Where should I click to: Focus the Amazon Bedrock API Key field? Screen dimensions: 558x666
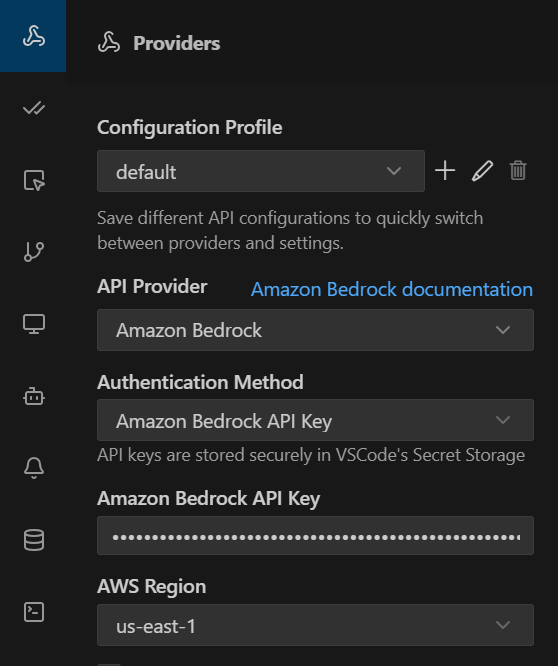click(x=315, y=536)
